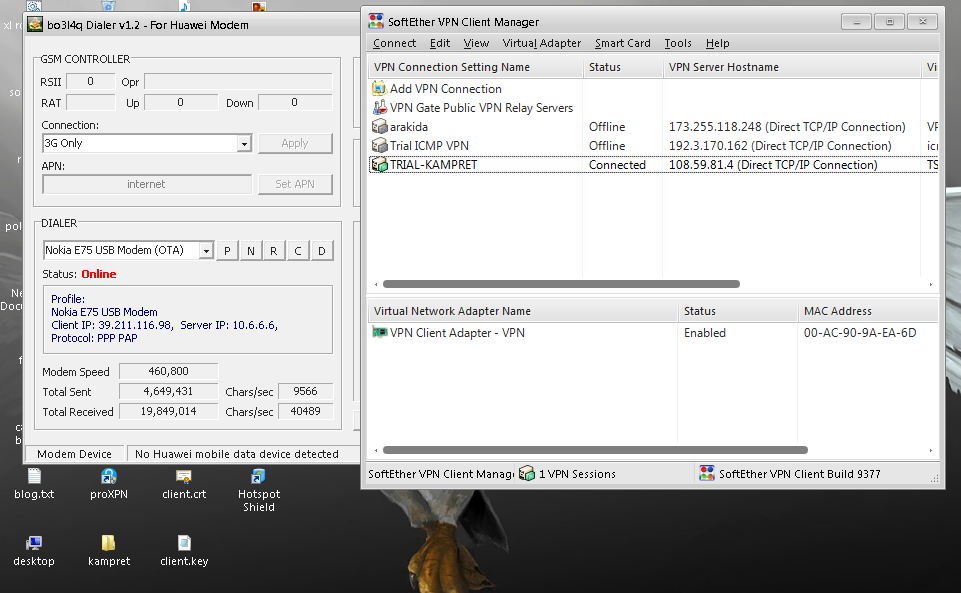Click the N dialer button
The height and width of the screenshot is (593, 961).
251,251
